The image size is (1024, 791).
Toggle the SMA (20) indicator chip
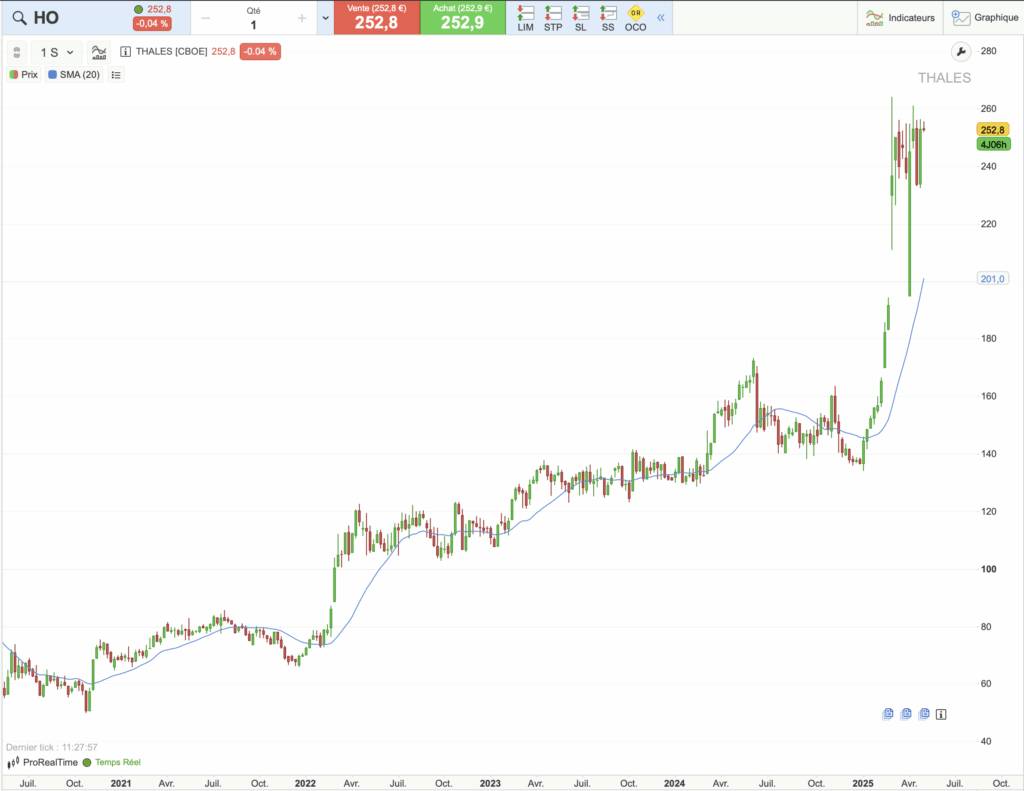pyautogui.click(x=74, y=74)
